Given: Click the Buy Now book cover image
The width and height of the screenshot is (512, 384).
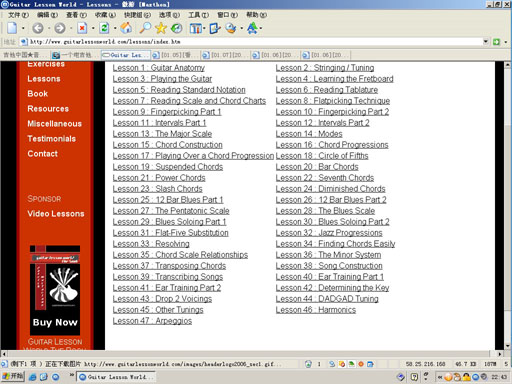Looking at the screenshot, I should pyautogui.click(x=55, y=290).
